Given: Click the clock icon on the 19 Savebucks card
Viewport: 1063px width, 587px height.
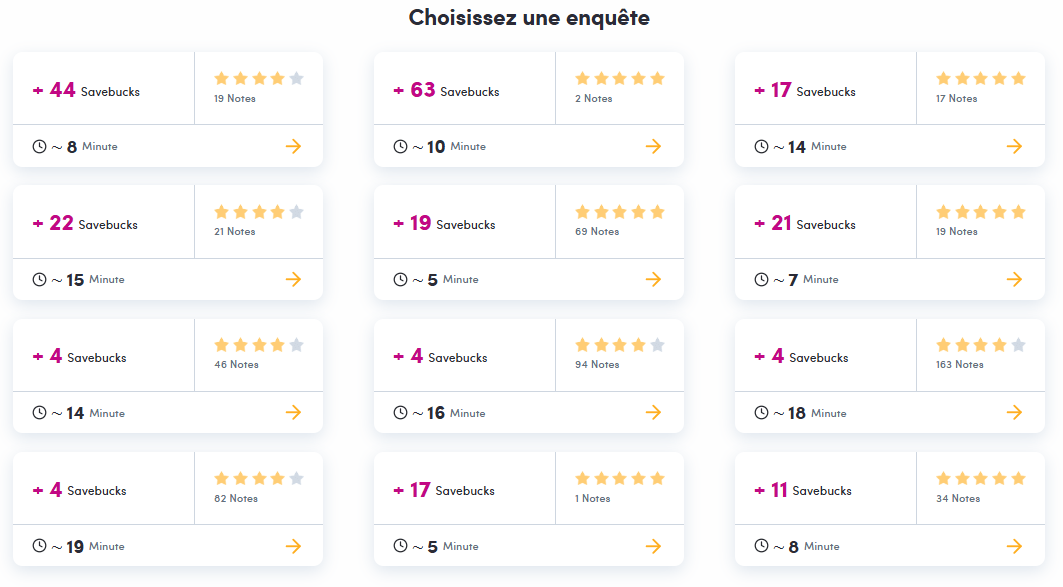Looking at the screenshot, I should pos(400,279).
